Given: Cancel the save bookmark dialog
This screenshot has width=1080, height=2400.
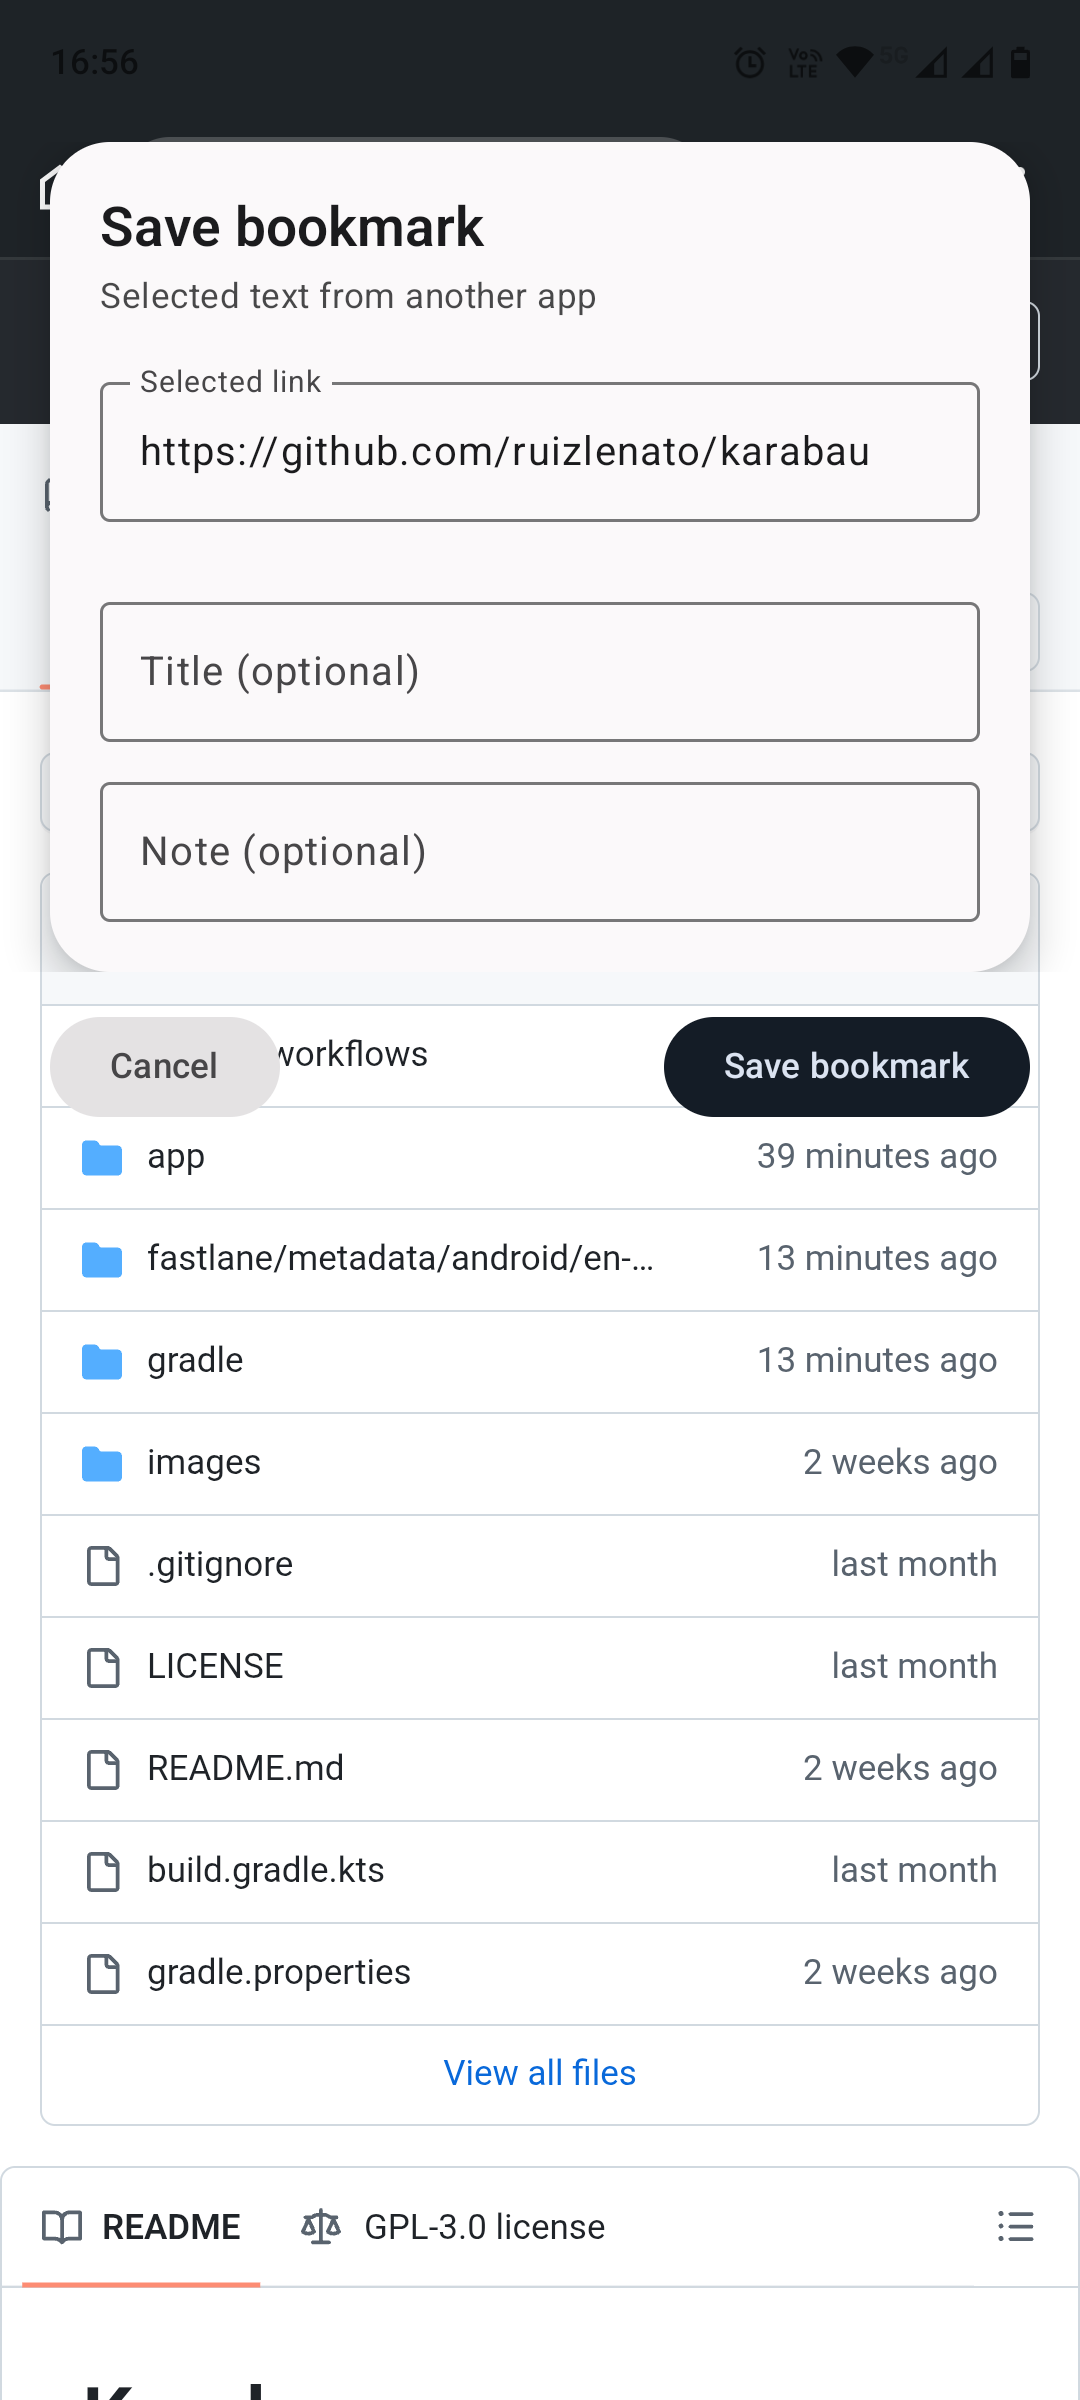Looking at the screenshot, I should click(x=164, y=1066).
